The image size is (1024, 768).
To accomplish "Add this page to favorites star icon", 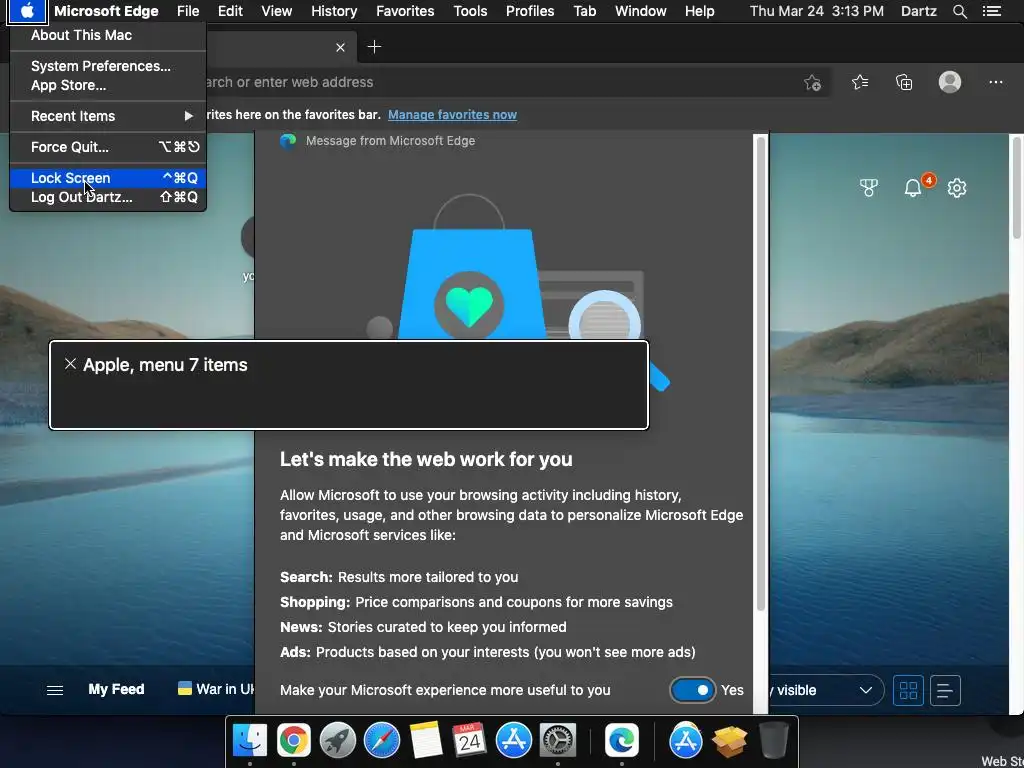I will [812, 82].
